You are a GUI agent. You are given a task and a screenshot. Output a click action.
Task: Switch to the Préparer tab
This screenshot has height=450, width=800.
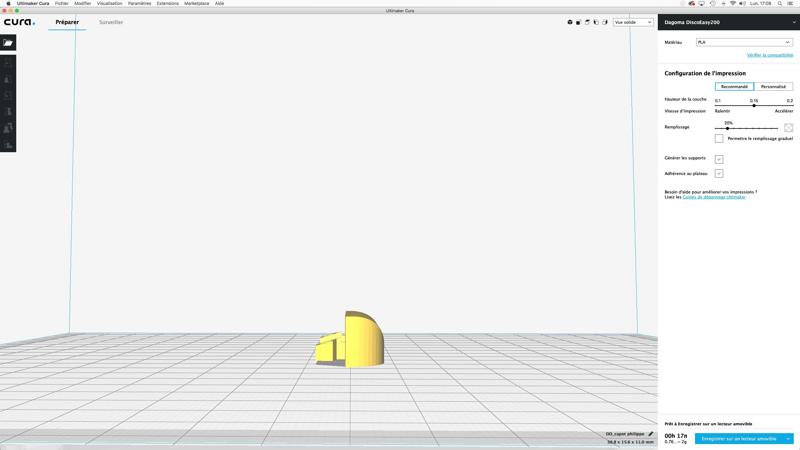67,22
